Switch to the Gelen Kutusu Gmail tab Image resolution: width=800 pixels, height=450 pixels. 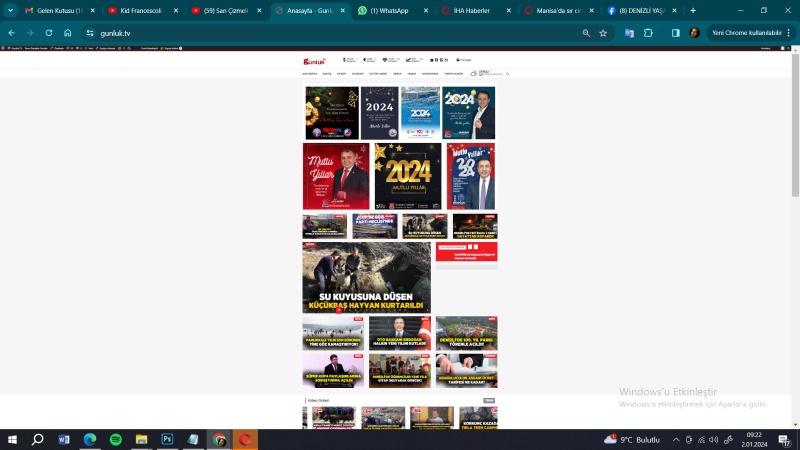click(55, 10)
